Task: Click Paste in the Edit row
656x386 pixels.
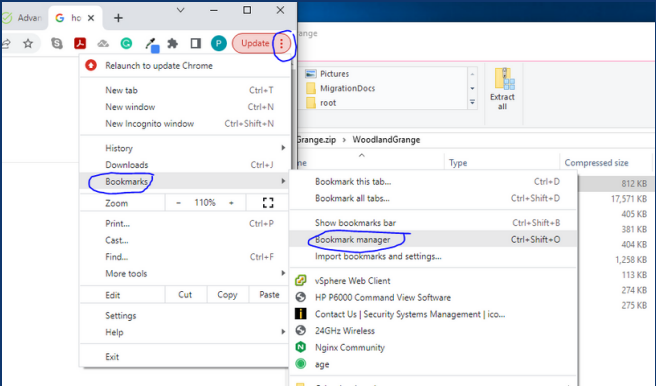Action: (269, 295)
